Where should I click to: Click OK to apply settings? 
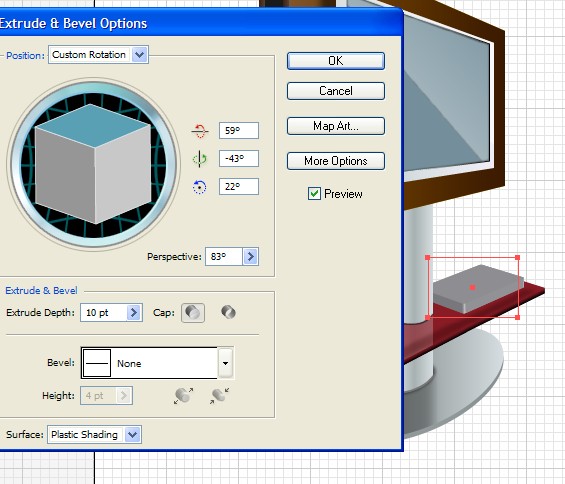point(336,61)
